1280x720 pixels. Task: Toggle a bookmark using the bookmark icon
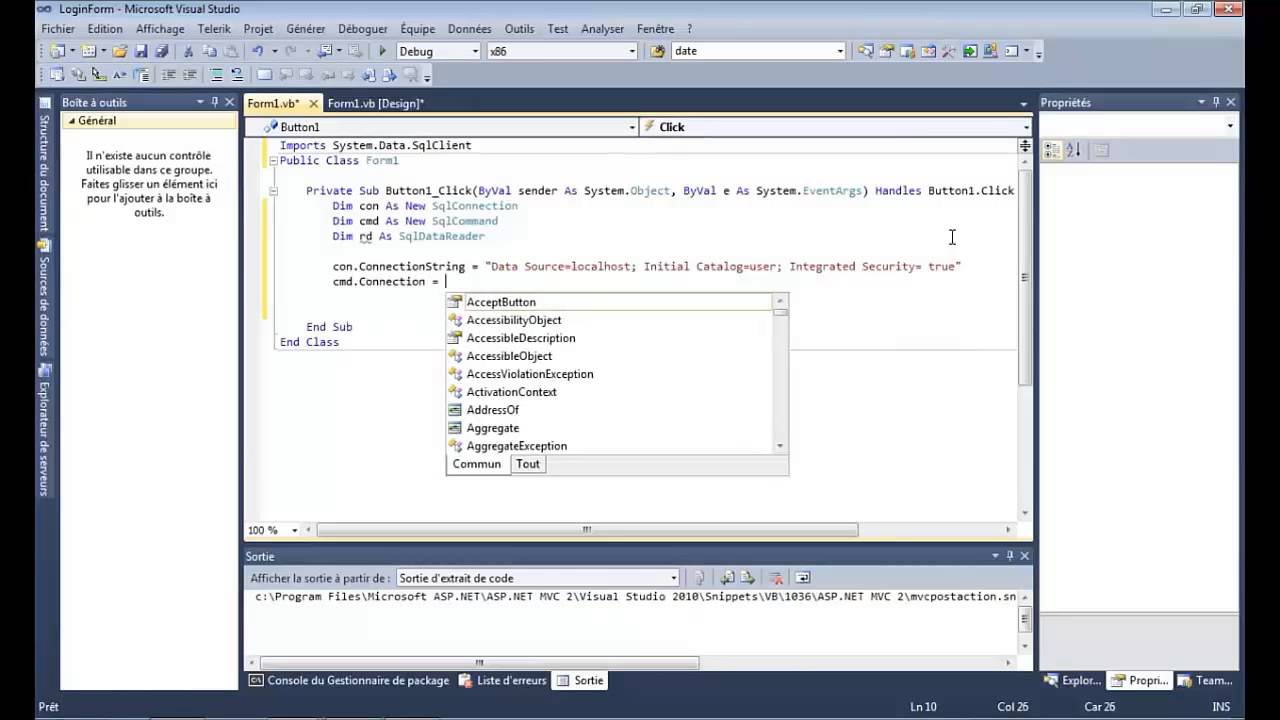click(265, 75)
